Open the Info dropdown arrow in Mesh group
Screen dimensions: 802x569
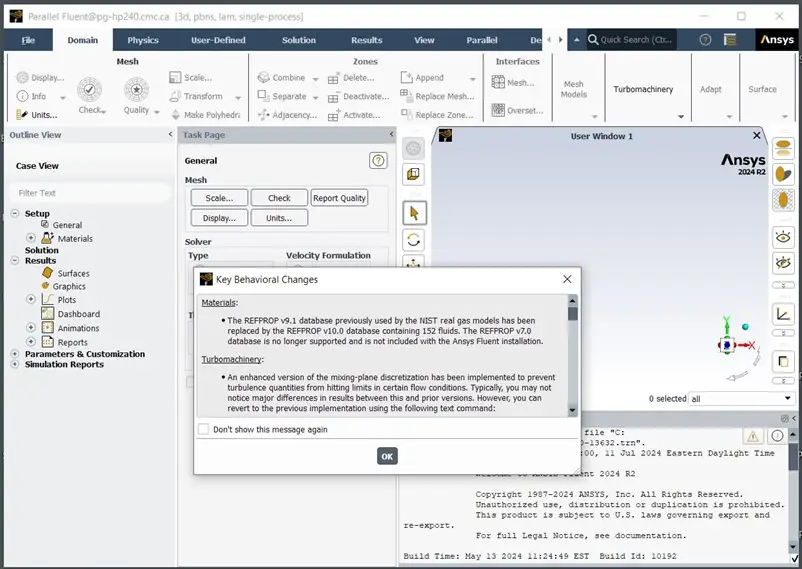[62, 97]
